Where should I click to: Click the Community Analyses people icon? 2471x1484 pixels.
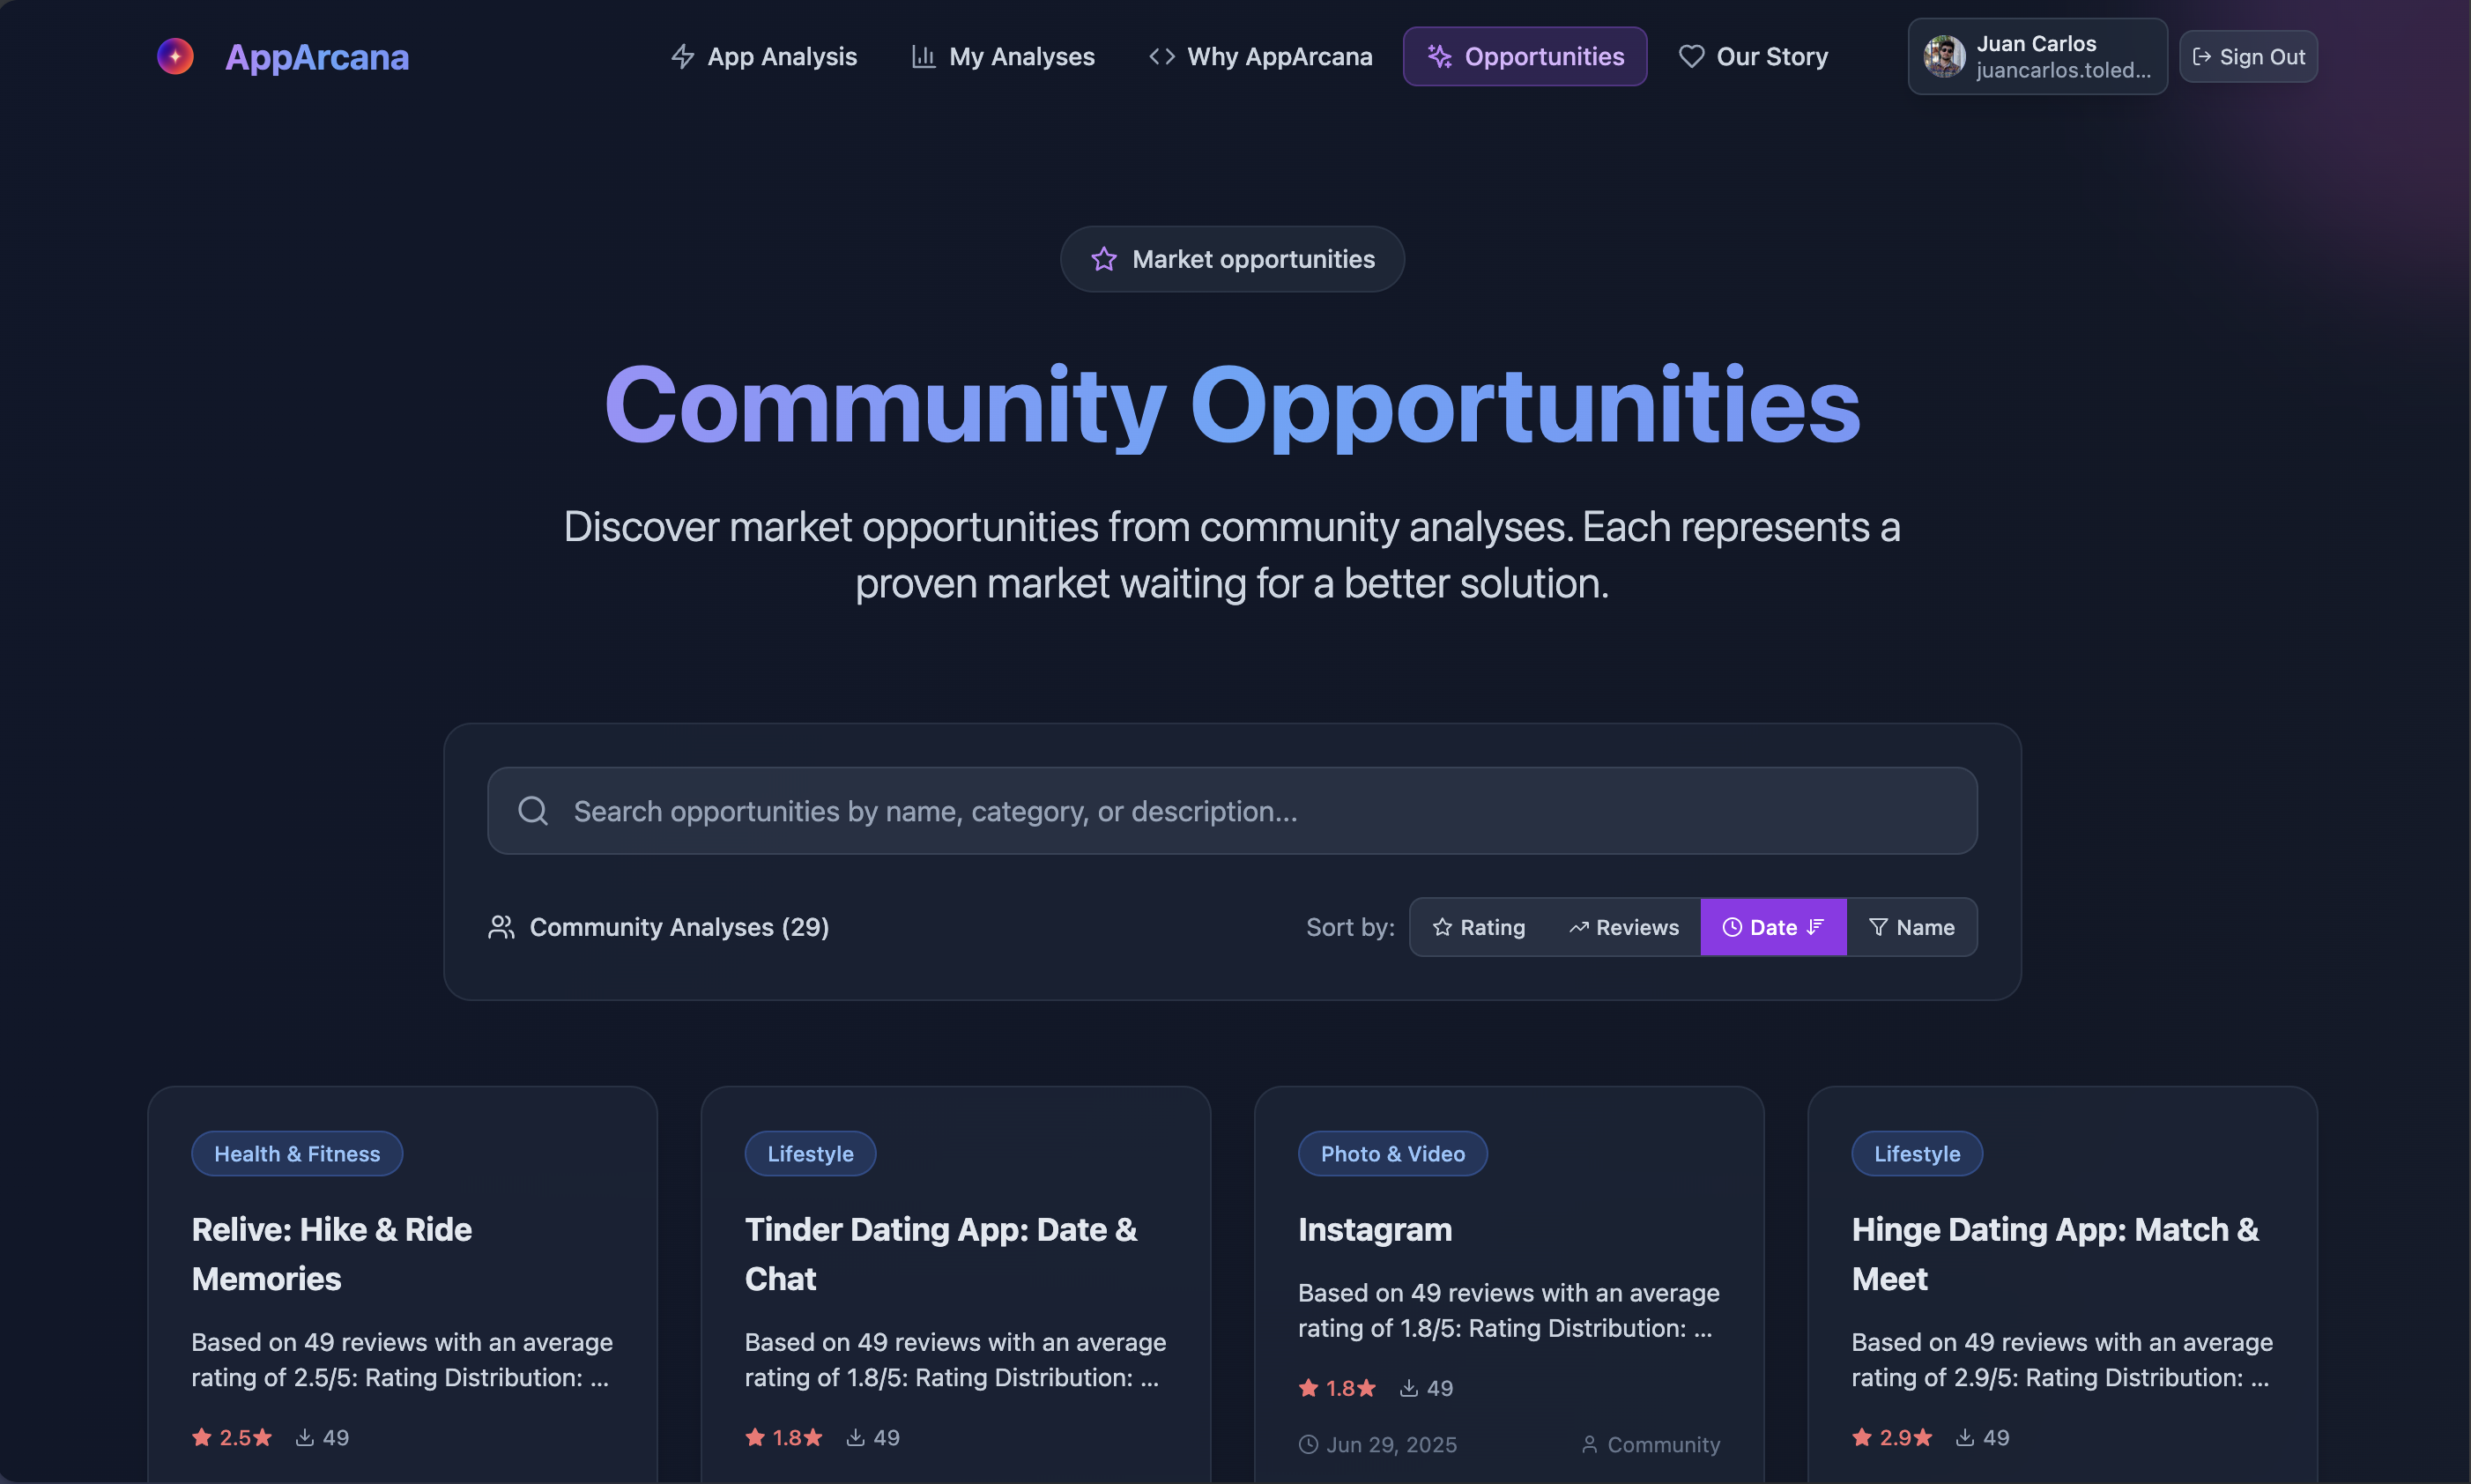[x=501, y=927]
